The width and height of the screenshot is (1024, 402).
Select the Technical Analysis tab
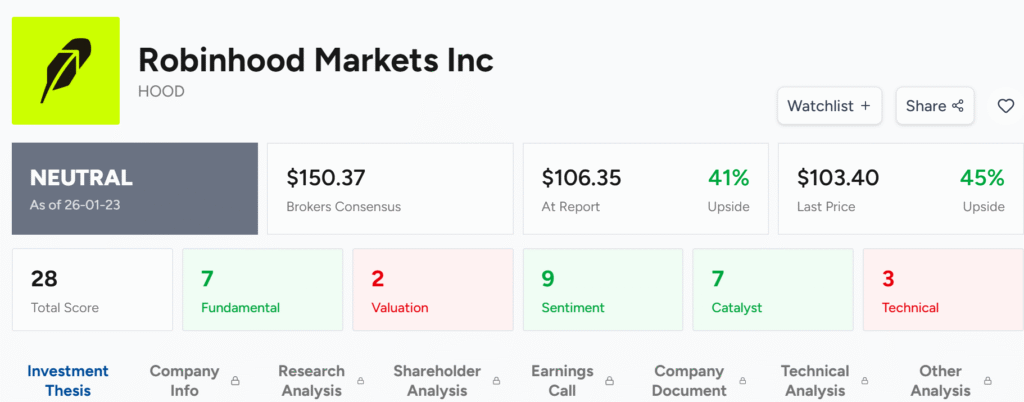(815, 380)
